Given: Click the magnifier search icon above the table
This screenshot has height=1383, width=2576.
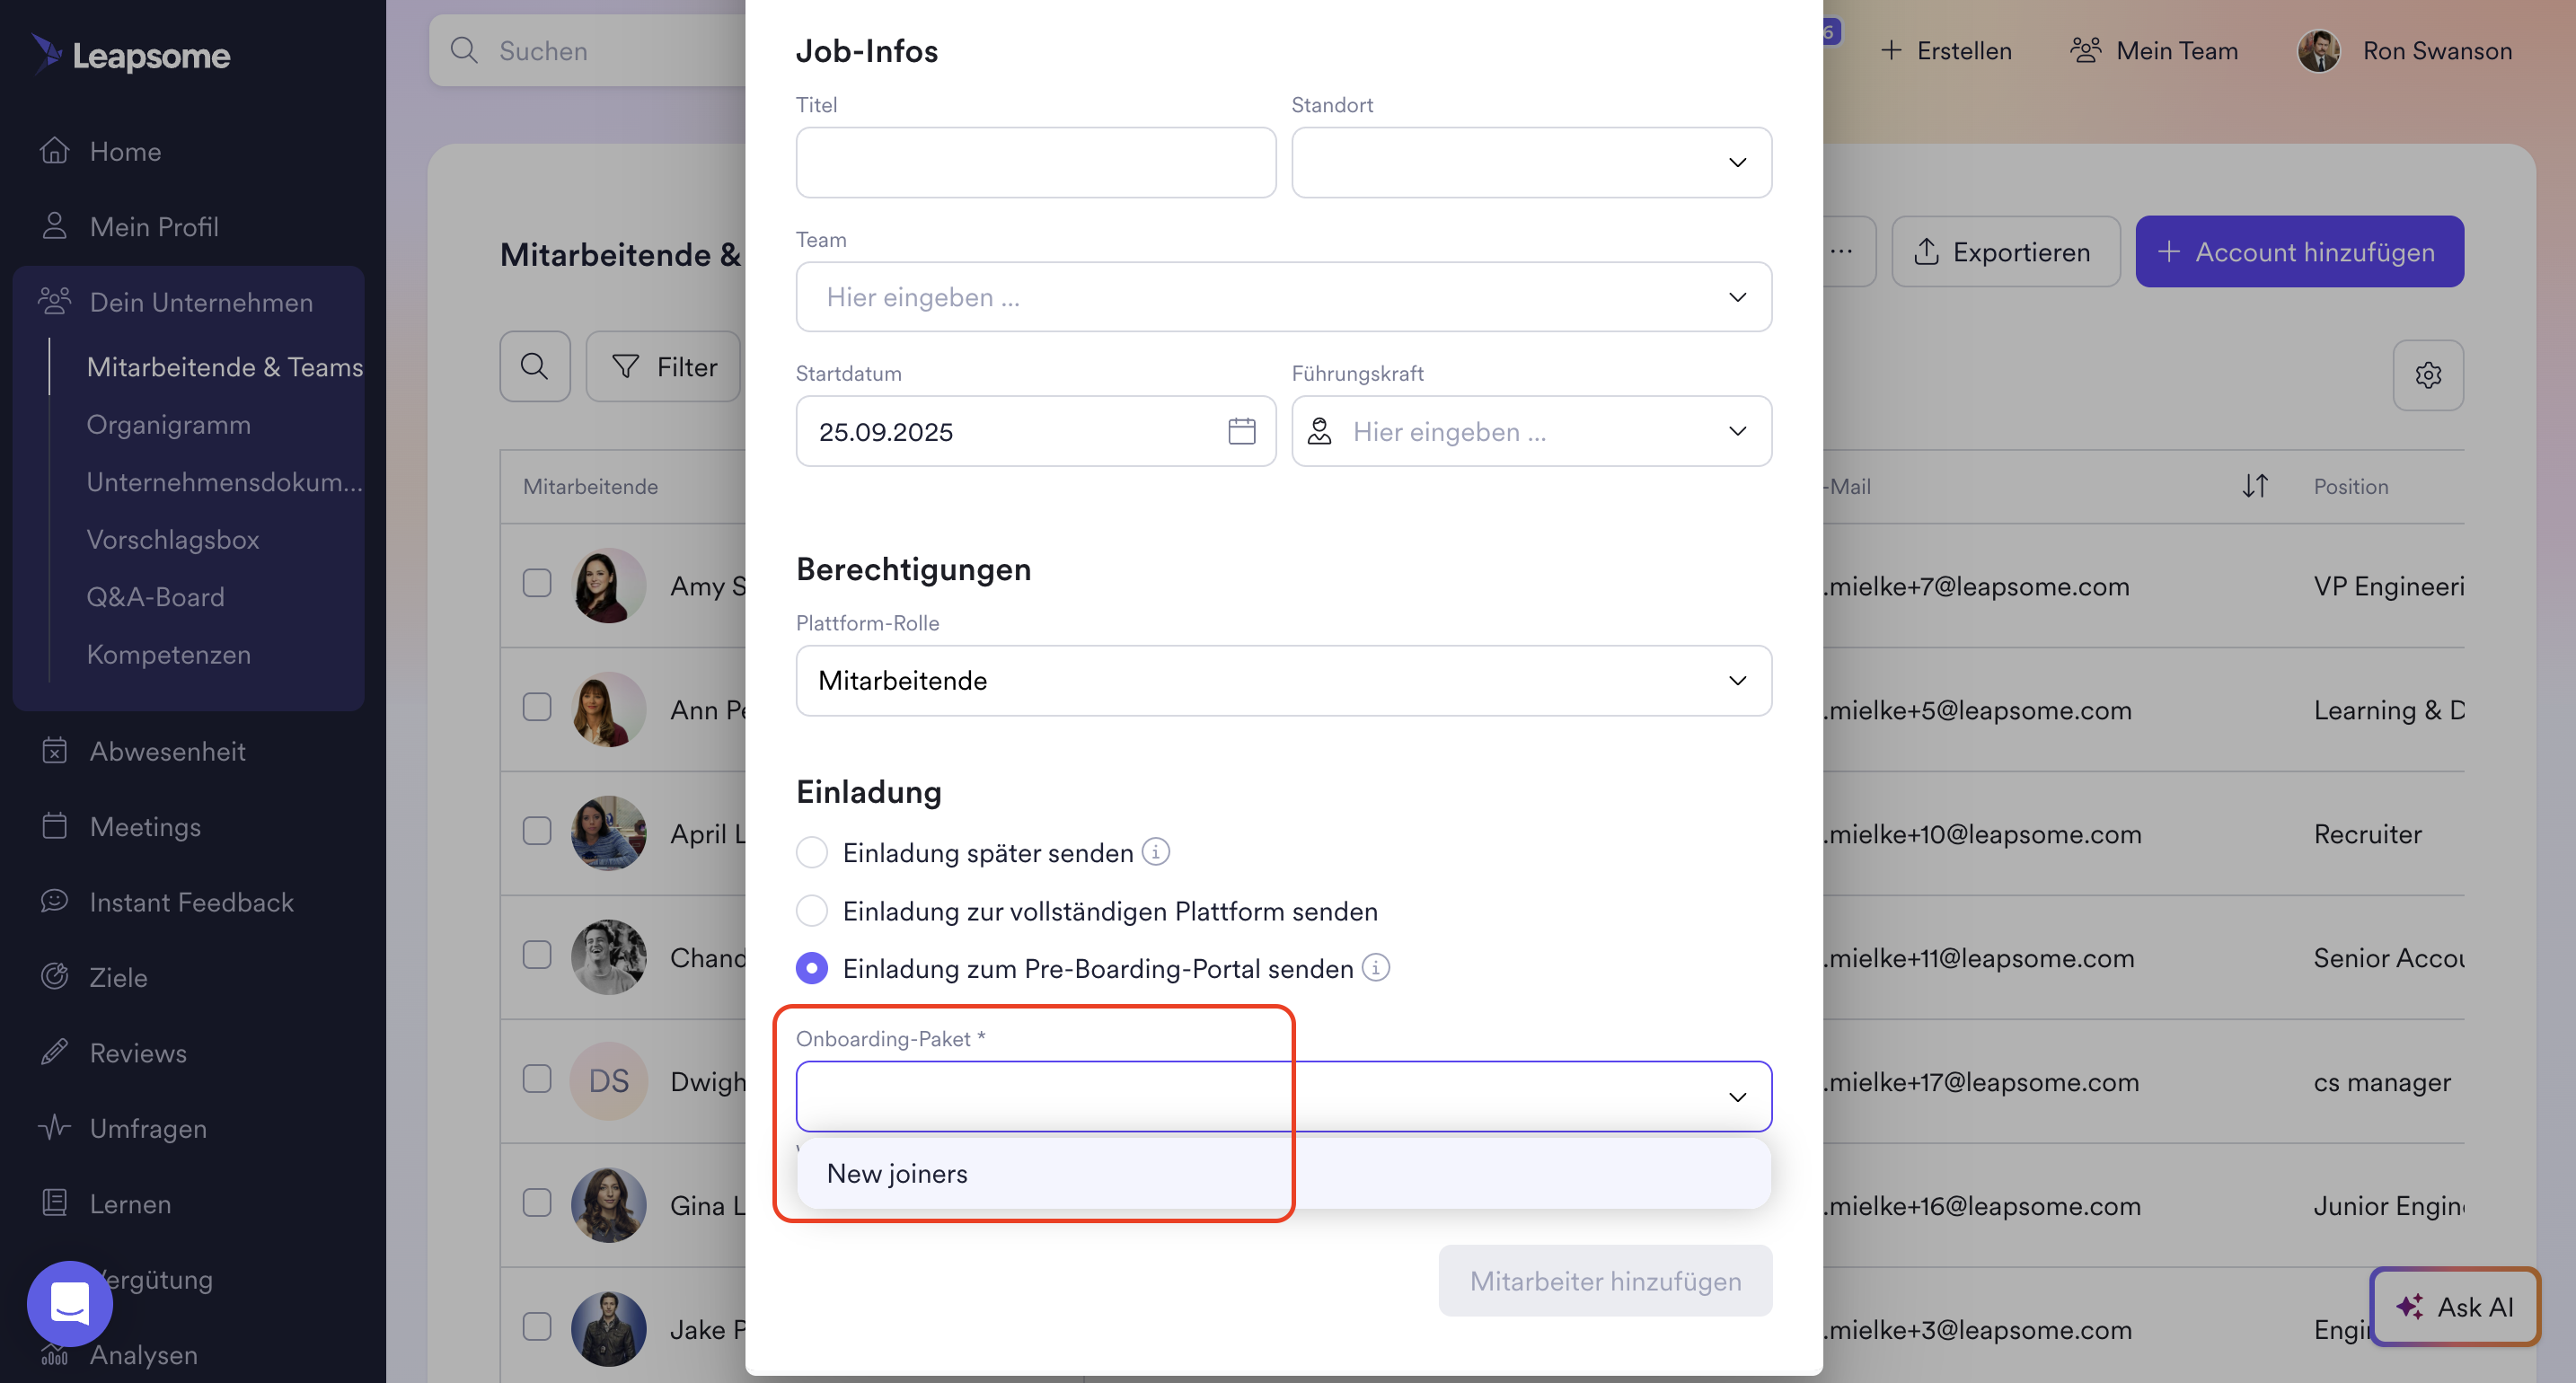Looking at the screenshot, I should 535,367.
